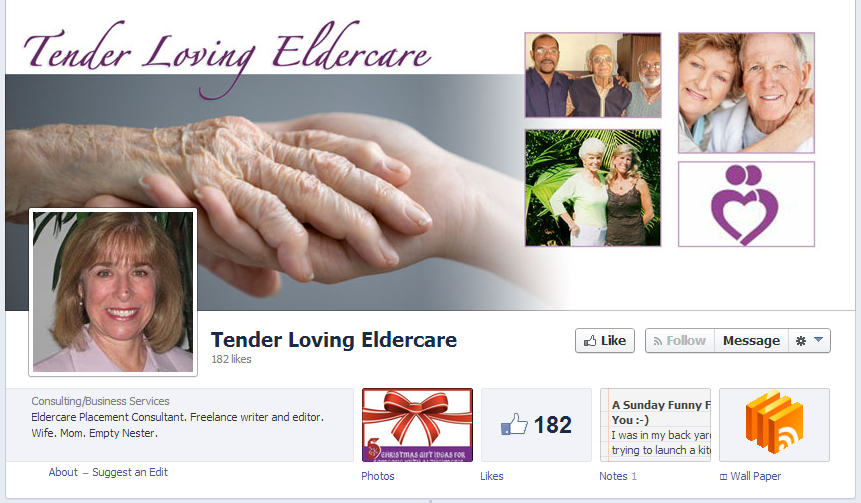Click the thumbs-up Like button
This screenshot has width=861, height=503.
pyautogui.click(x=605, y=340)
